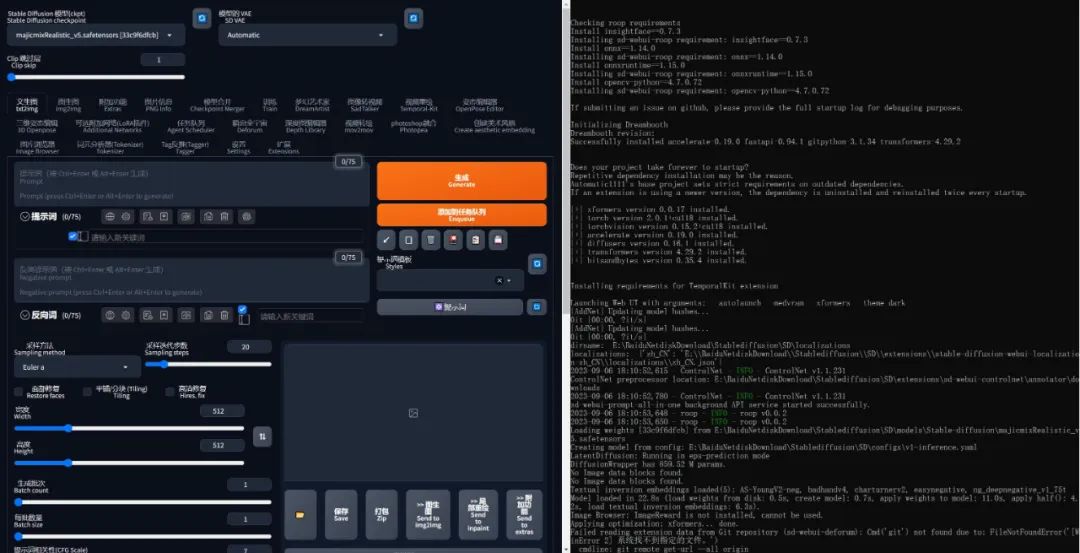Click history document icon in negative prompt toolbar

(x=147, y=315)
